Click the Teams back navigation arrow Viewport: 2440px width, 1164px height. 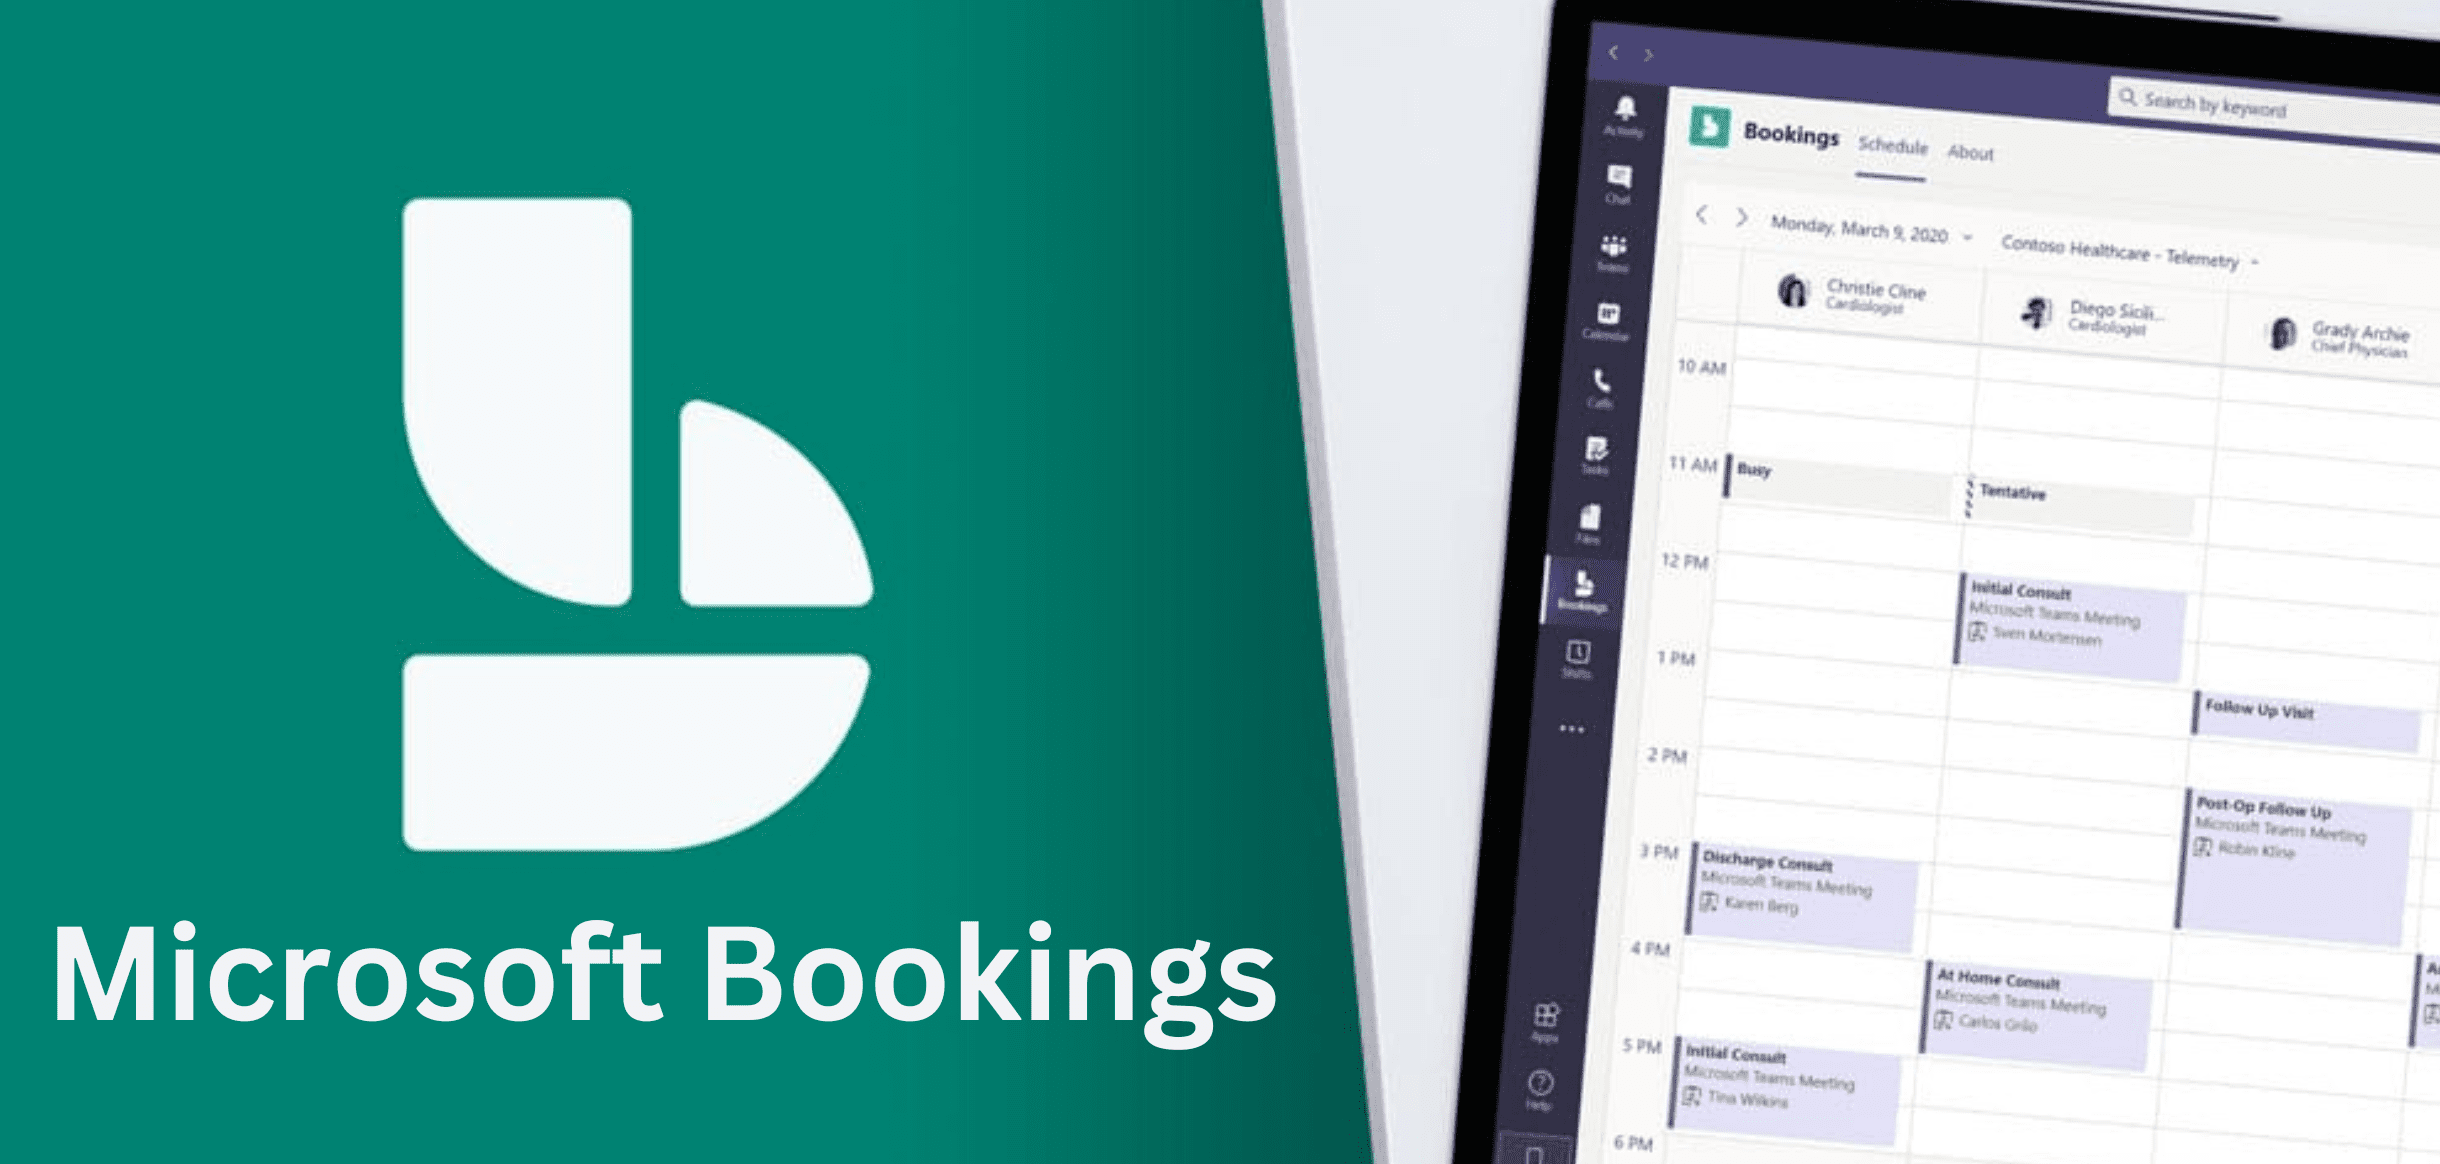[1613, 52]
